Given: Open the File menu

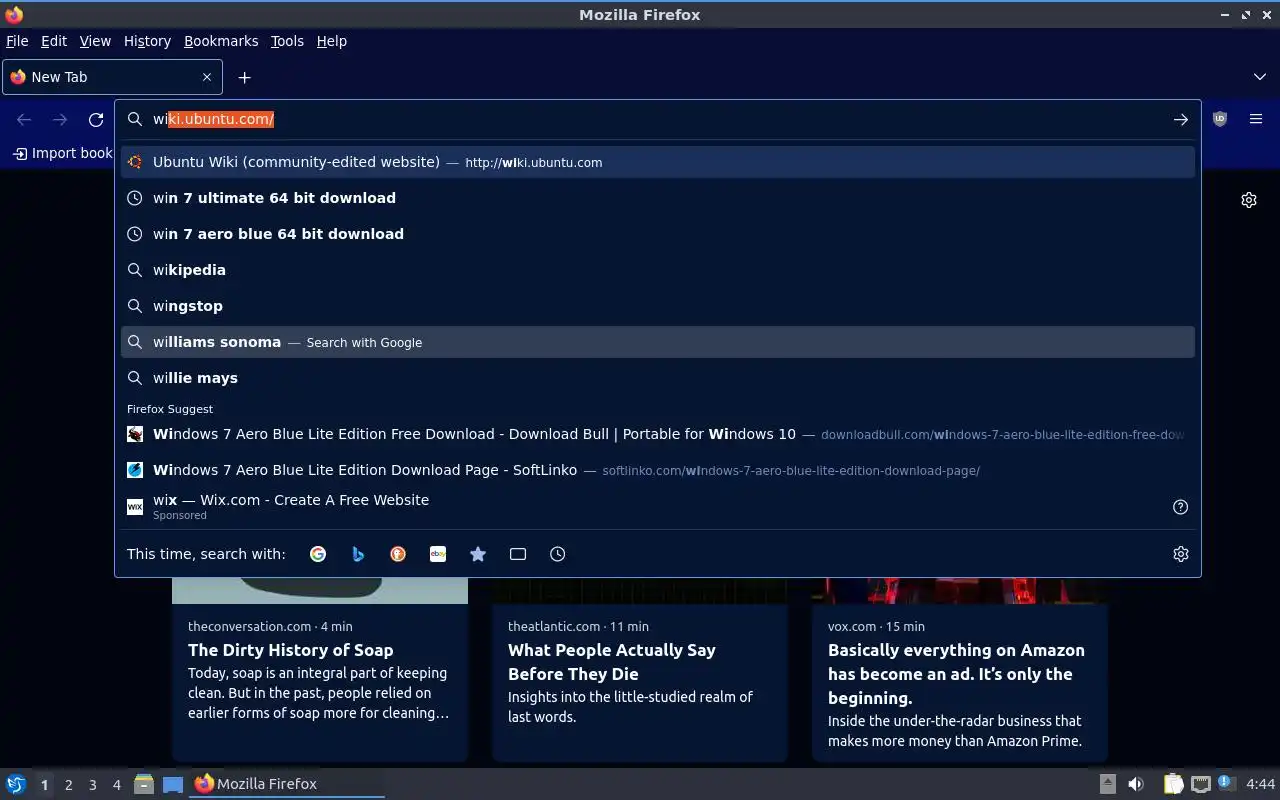Looking at the screenshot, I should pos(17,41).
